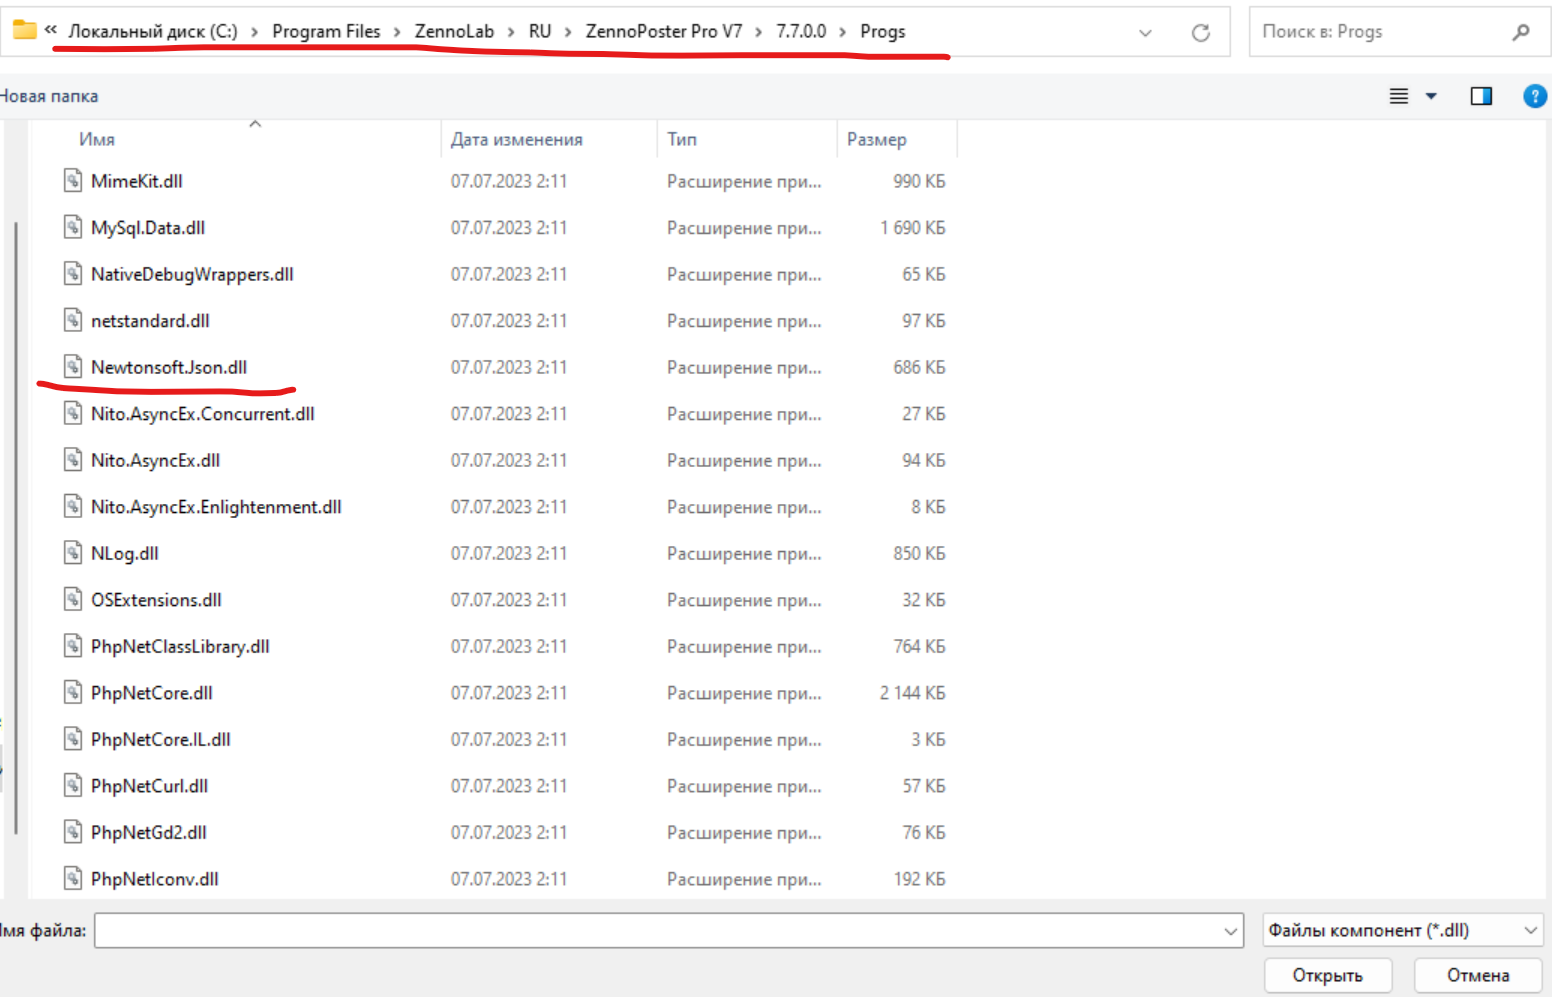Click the Новая папка button
The width and height of the screenshot is (1552, 997).
pyautogui.click(x=49, y=96)
